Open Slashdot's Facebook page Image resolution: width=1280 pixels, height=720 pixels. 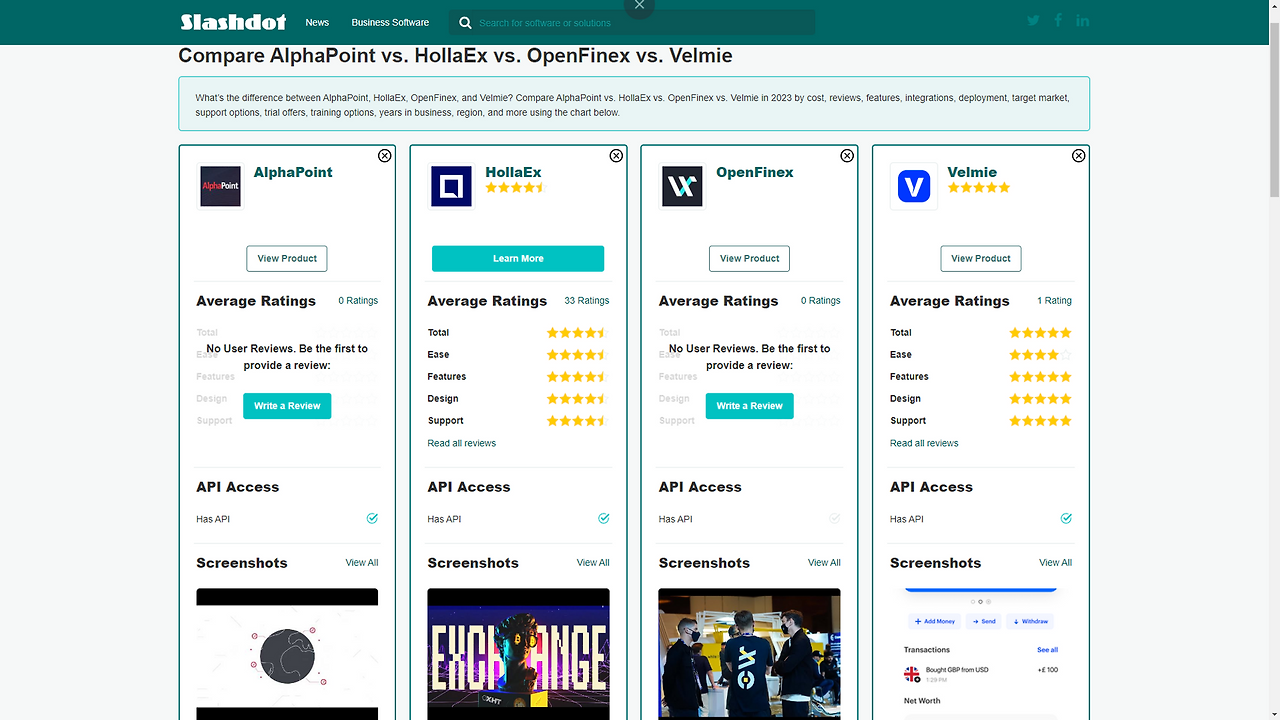[x=1058, y=21]
